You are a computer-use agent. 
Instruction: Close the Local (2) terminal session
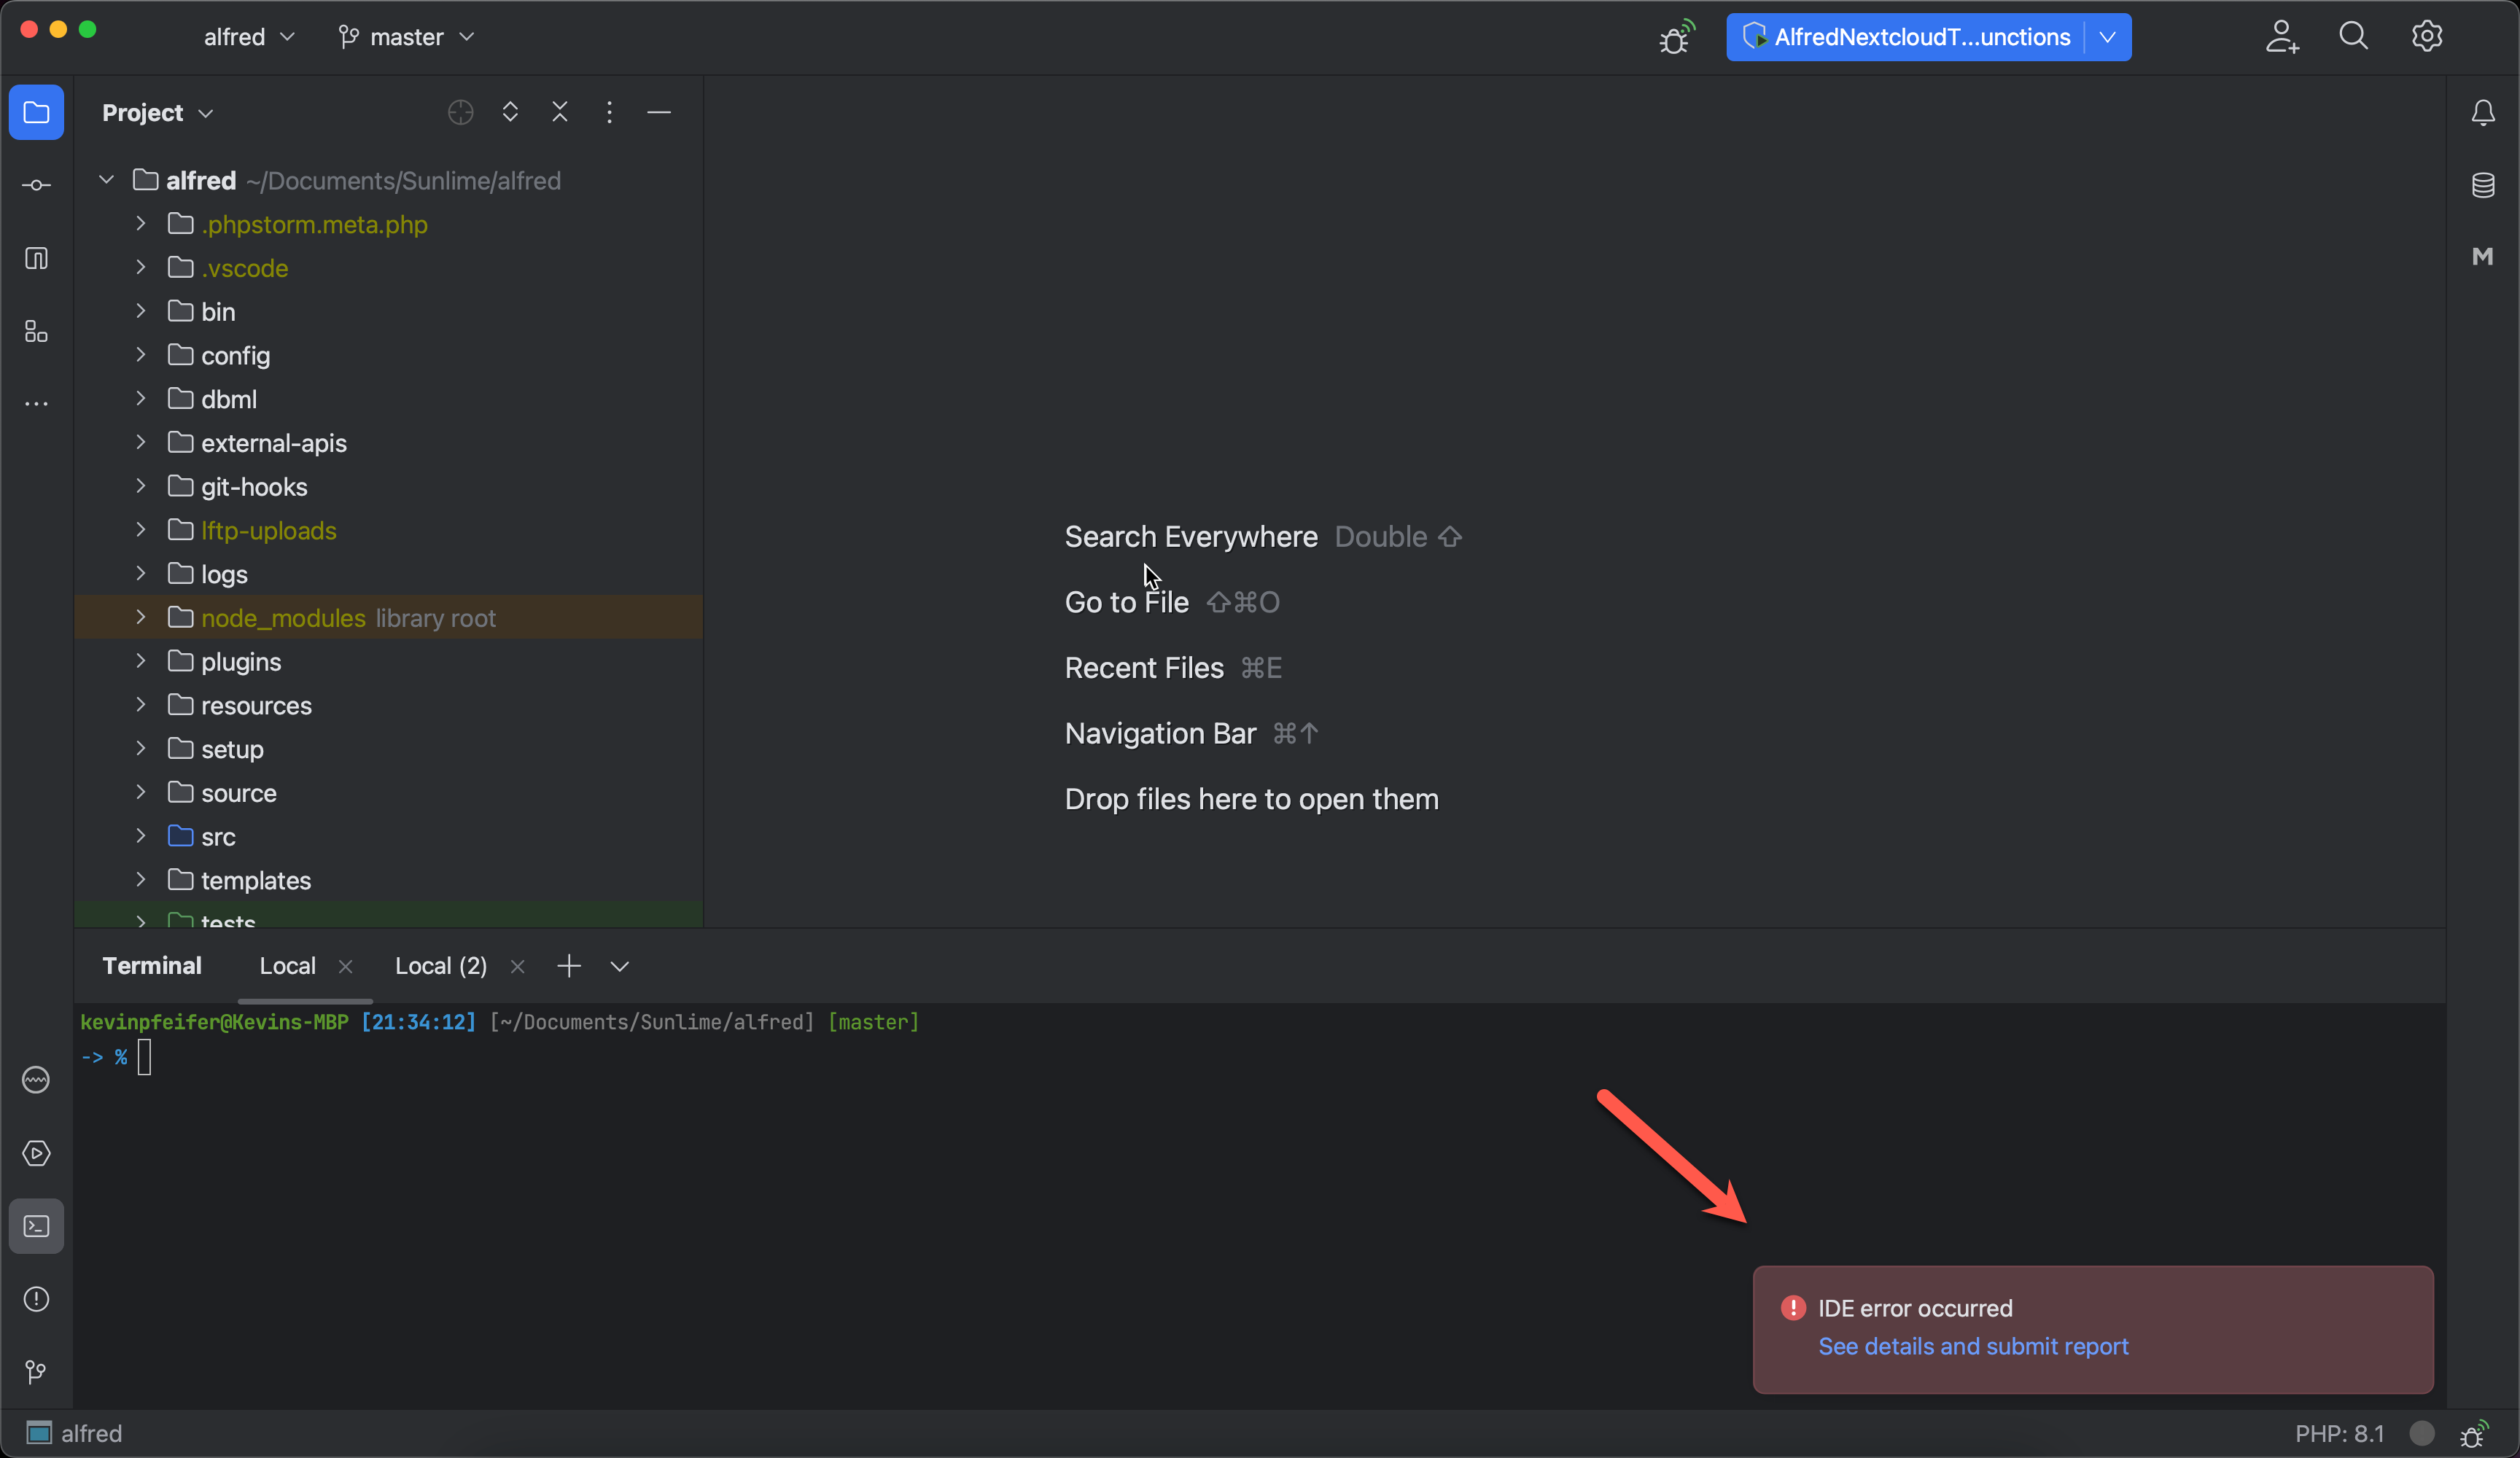(518, 966)
